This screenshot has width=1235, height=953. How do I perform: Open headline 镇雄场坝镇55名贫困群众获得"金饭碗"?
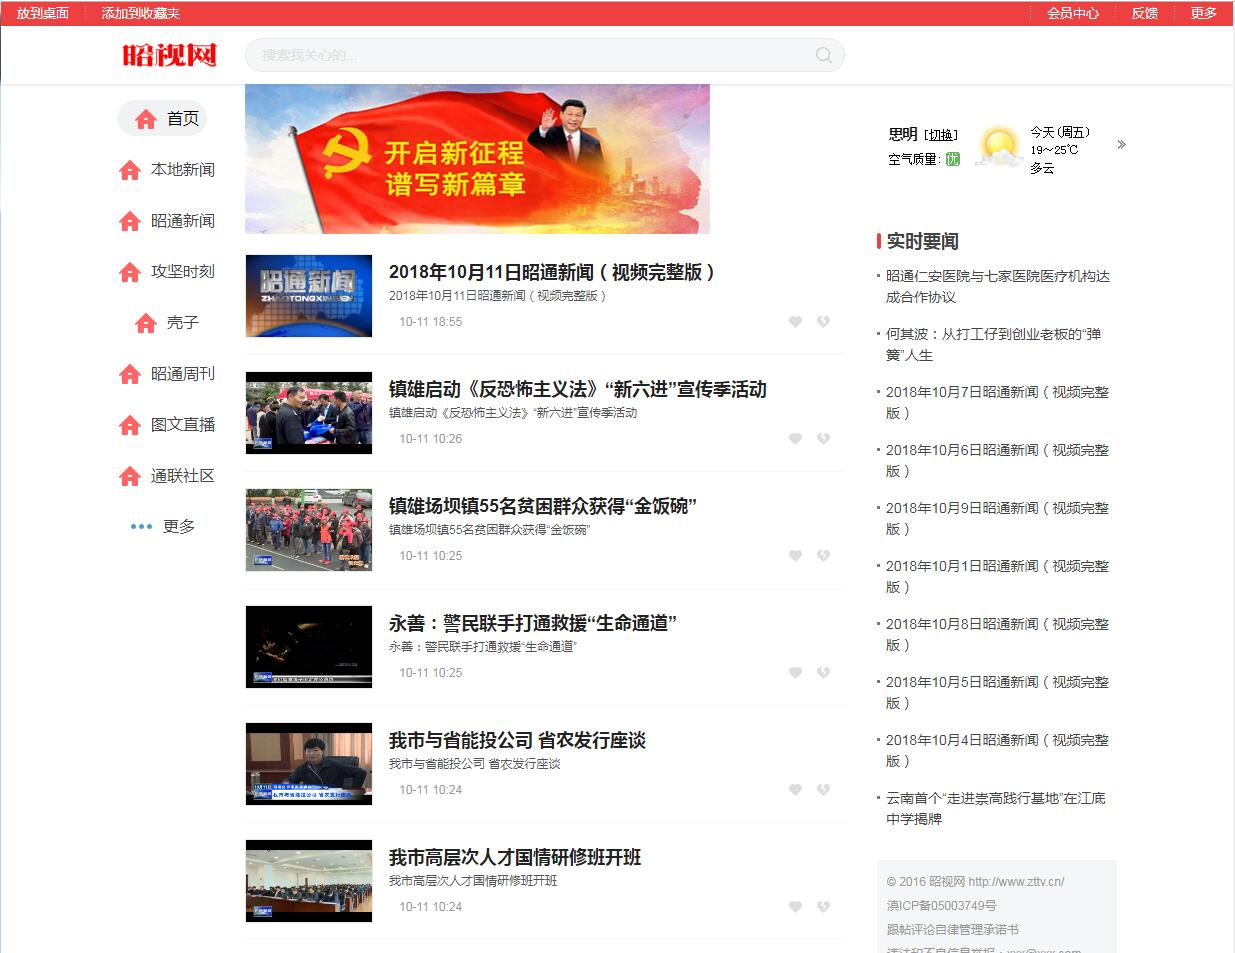543,506
